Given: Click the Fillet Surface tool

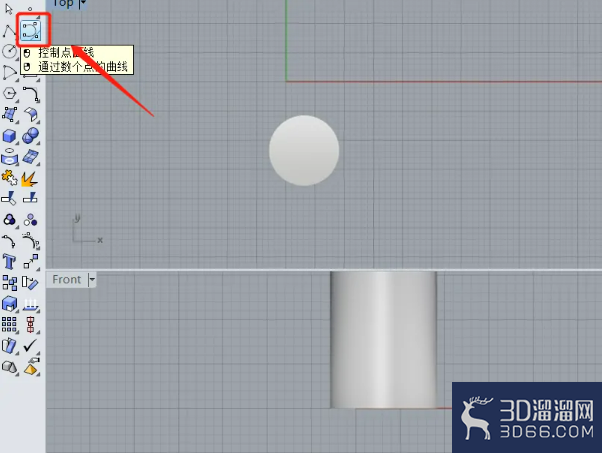Looking at the screenshot, I should tap(31, 114).
